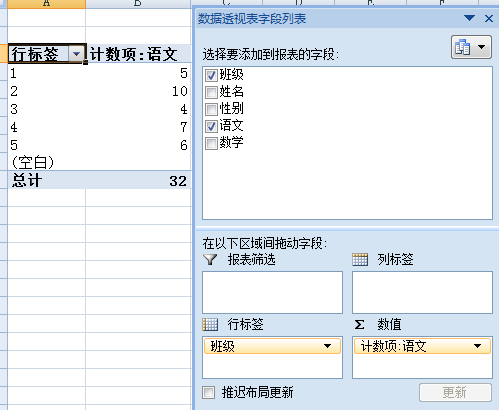Expand the 行标签 filter dropdown in sheet
The width and height of the screenshot is (499, 410).
pyautogui.click(x=76, y=54)
